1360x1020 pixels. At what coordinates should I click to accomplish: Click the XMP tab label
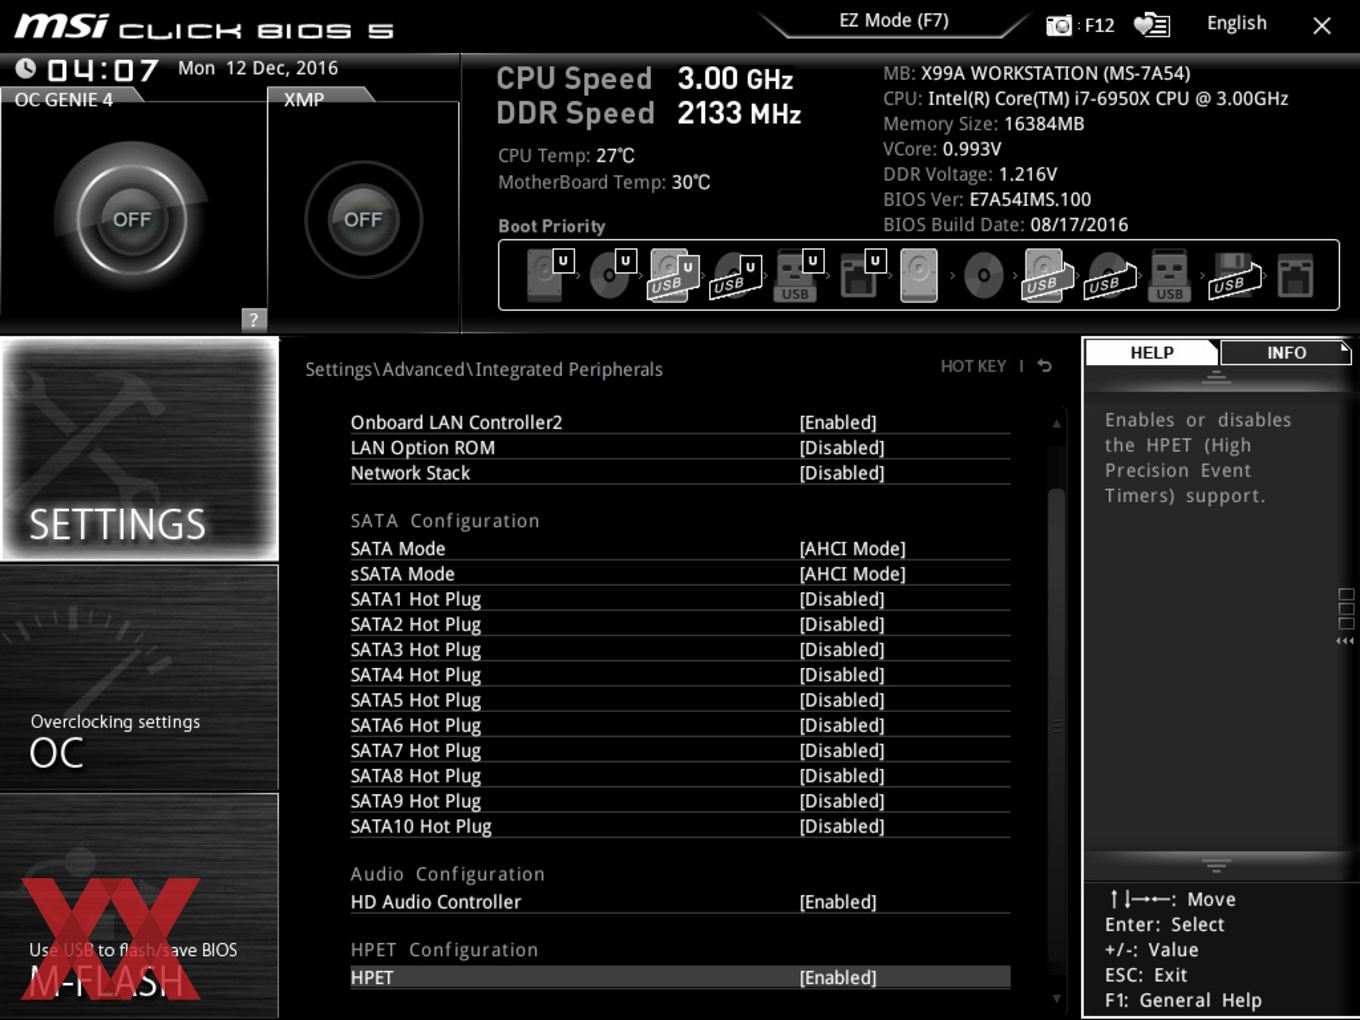(304, 99)
